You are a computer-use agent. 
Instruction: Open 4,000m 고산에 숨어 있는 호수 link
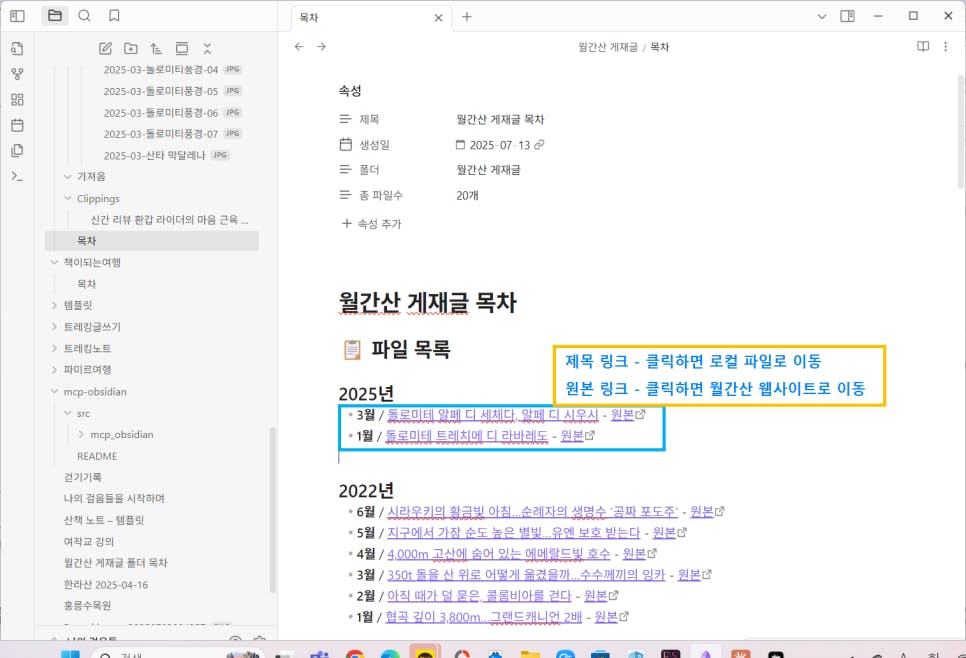pyautogui.click(x=498, y=554)
